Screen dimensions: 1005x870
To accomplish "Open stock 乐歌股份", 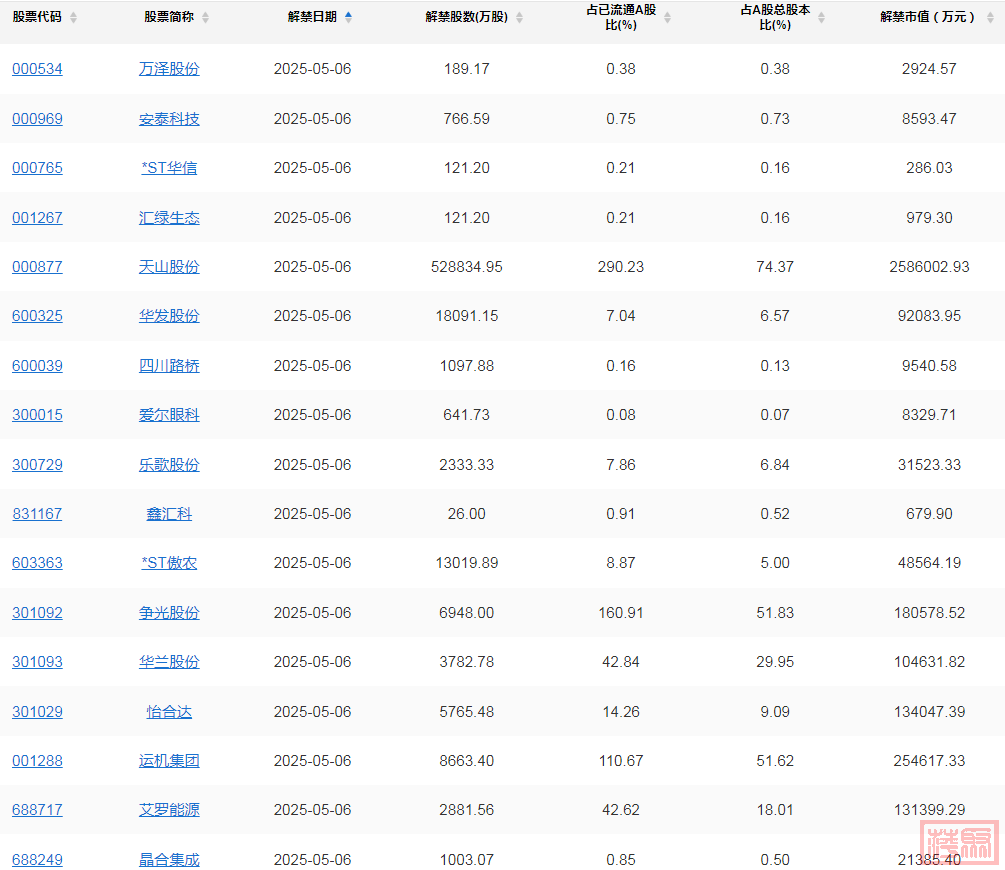I will 169,465.
